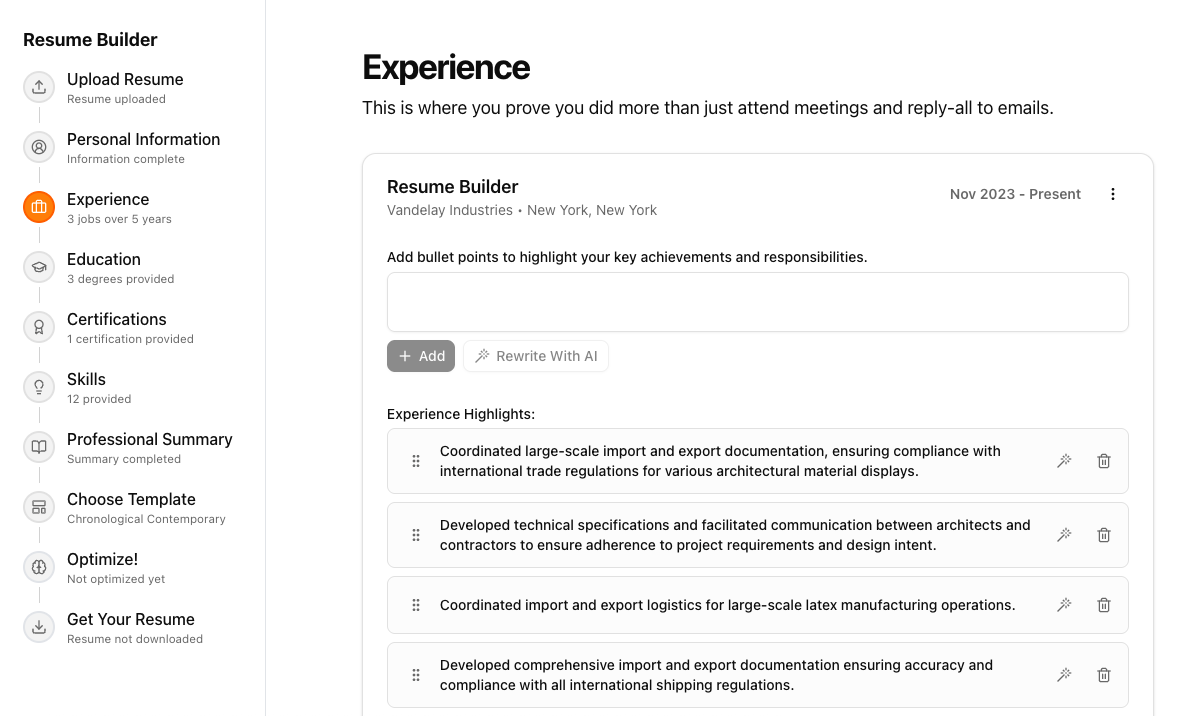The image size is (1183, 716).
Task: Select the active Experience briefcase icon
Action: (38, 207)
